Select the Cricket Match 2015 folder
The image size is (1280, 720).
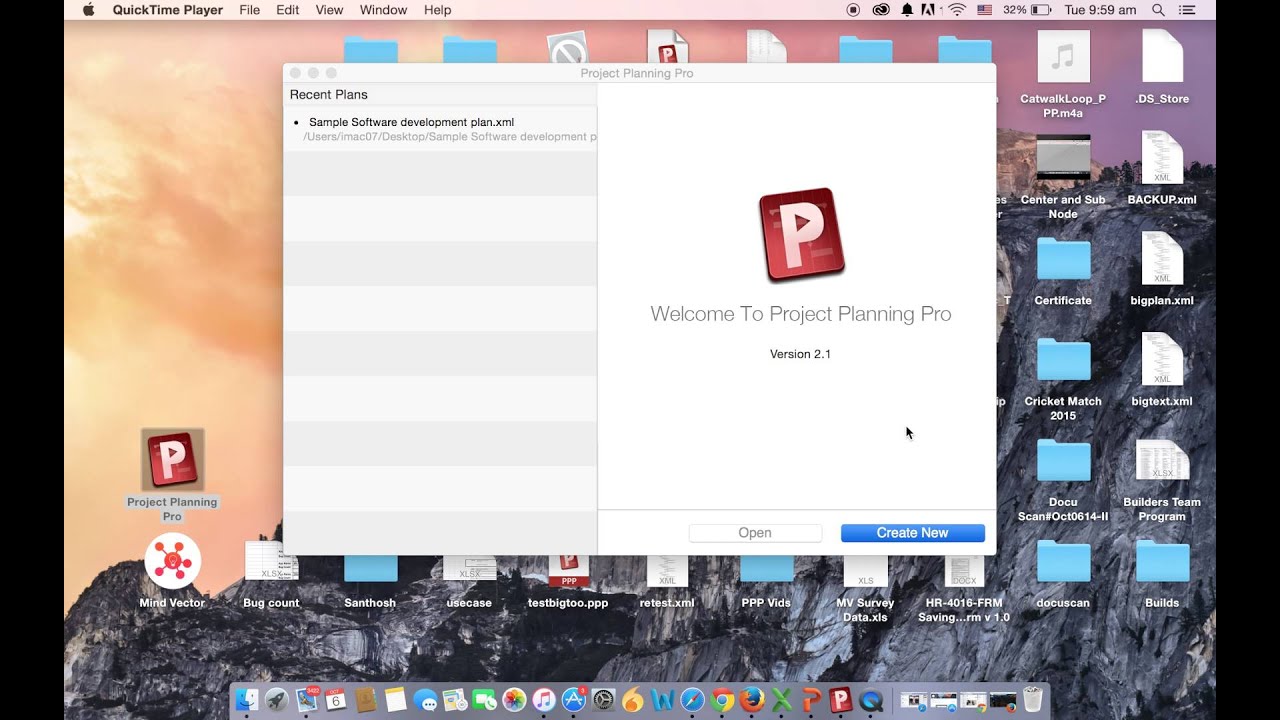click(x=1063, y=379)
